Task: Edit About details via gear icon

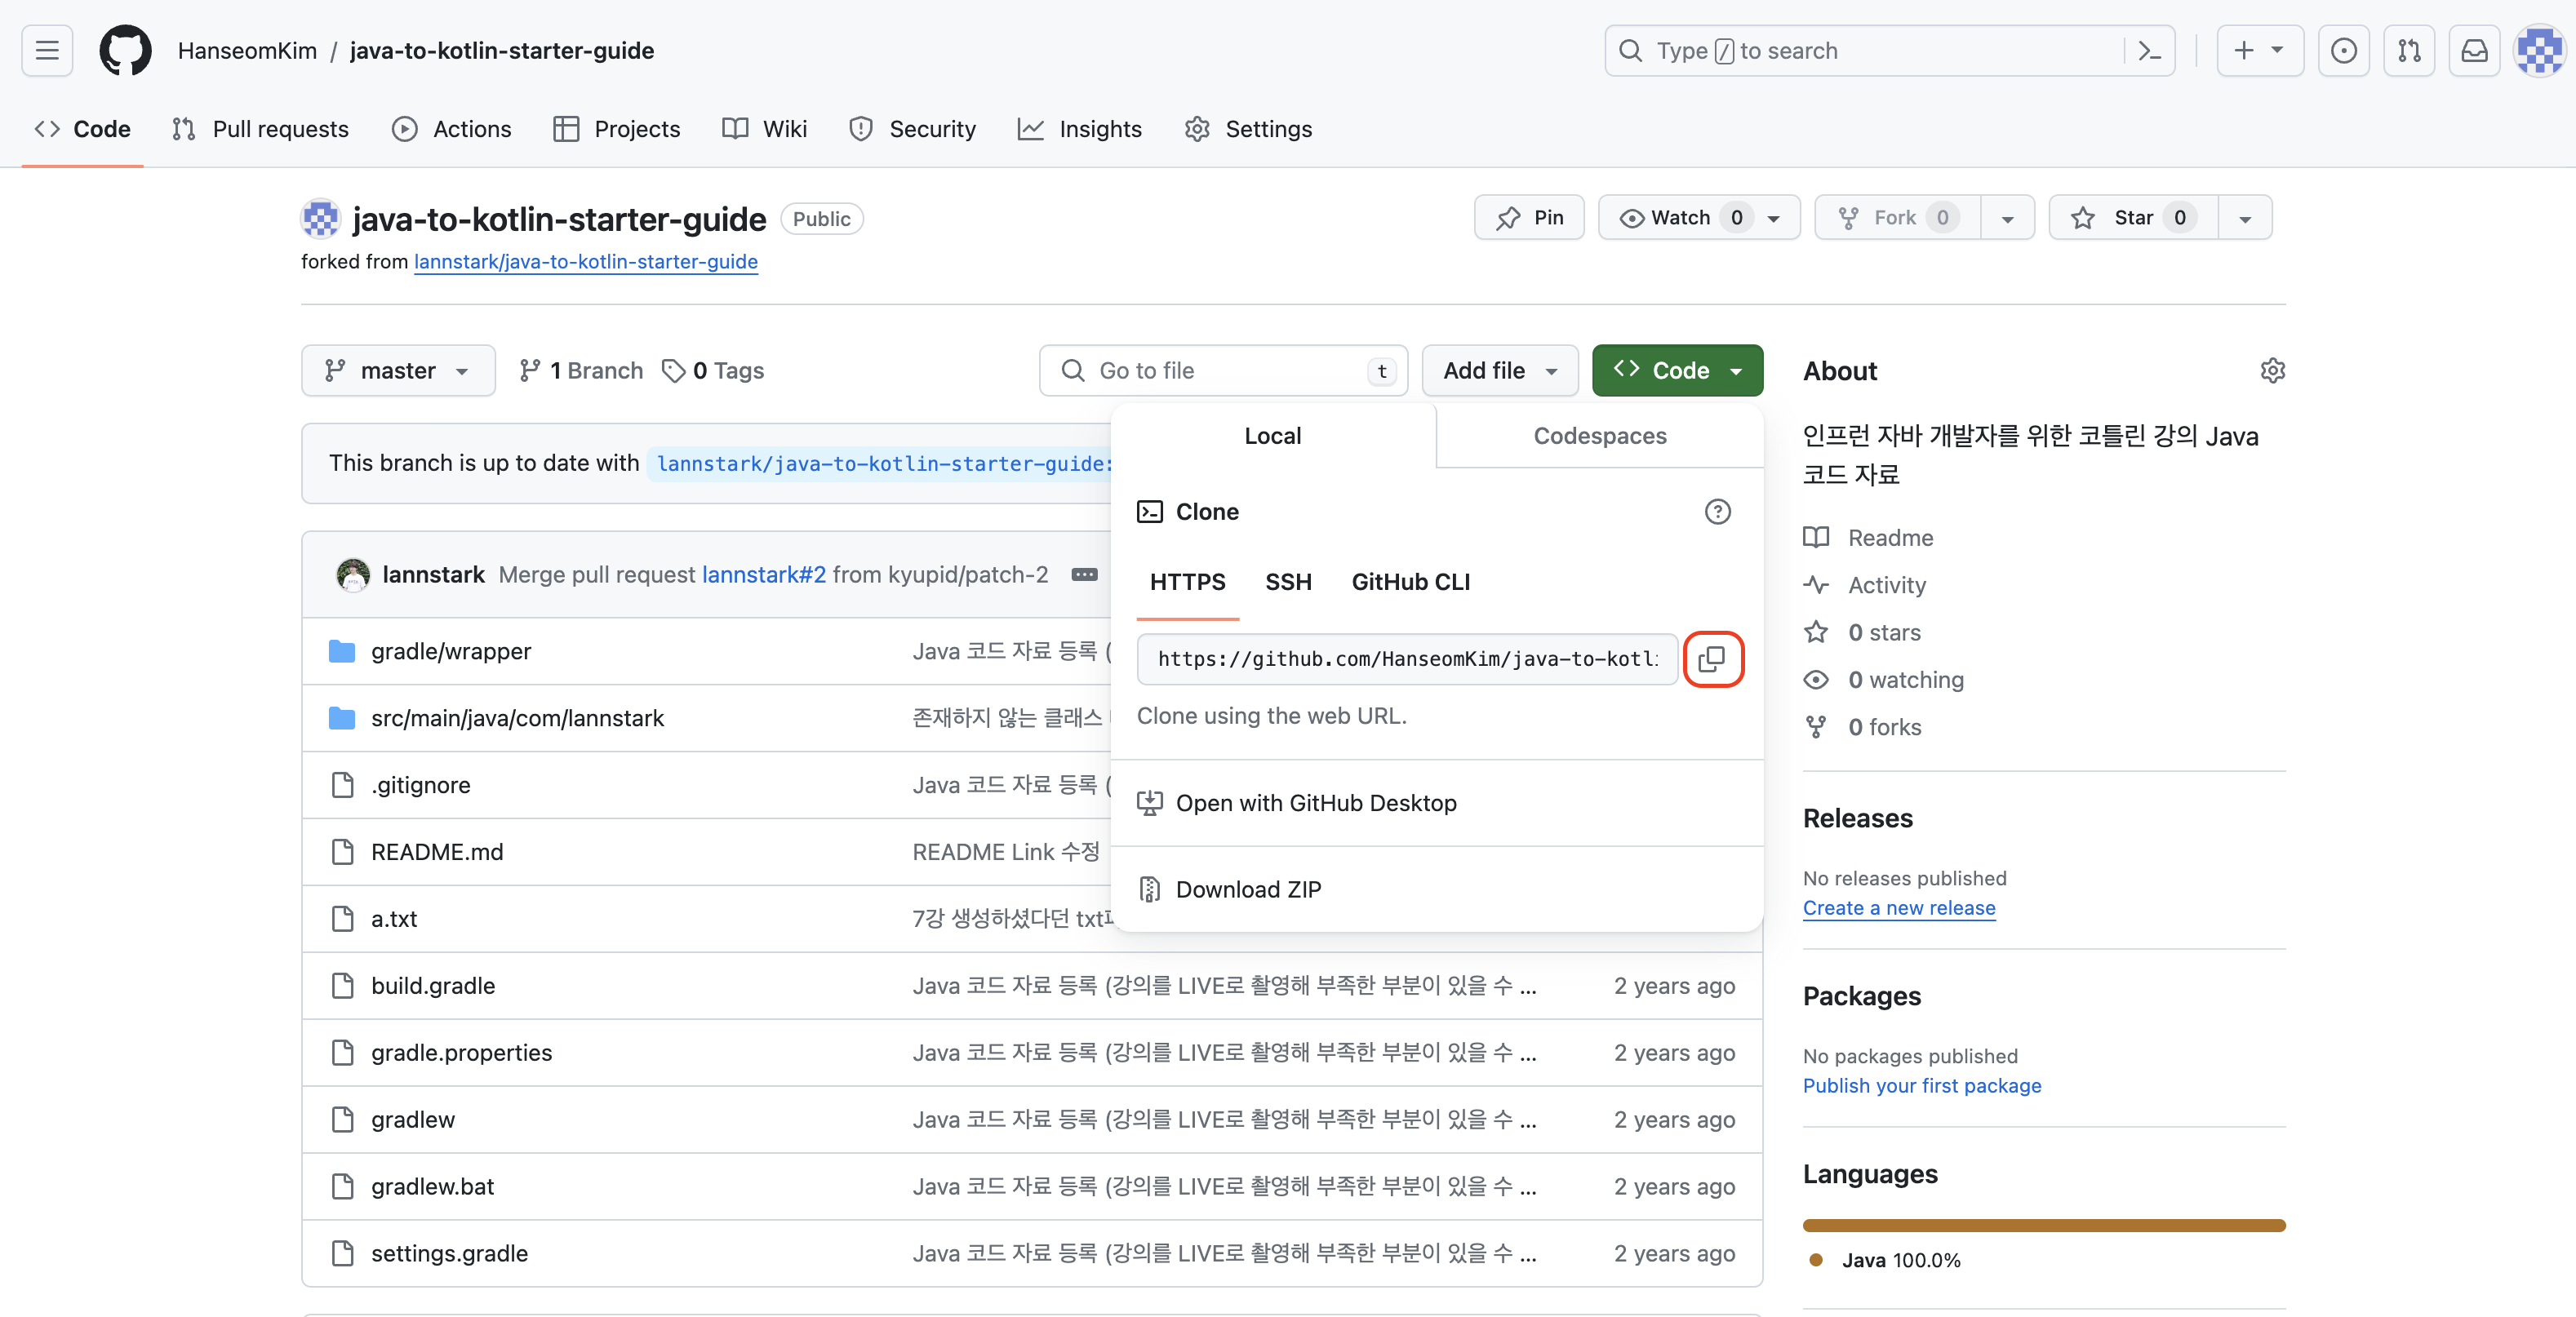Action: (x=2272, y=371)
